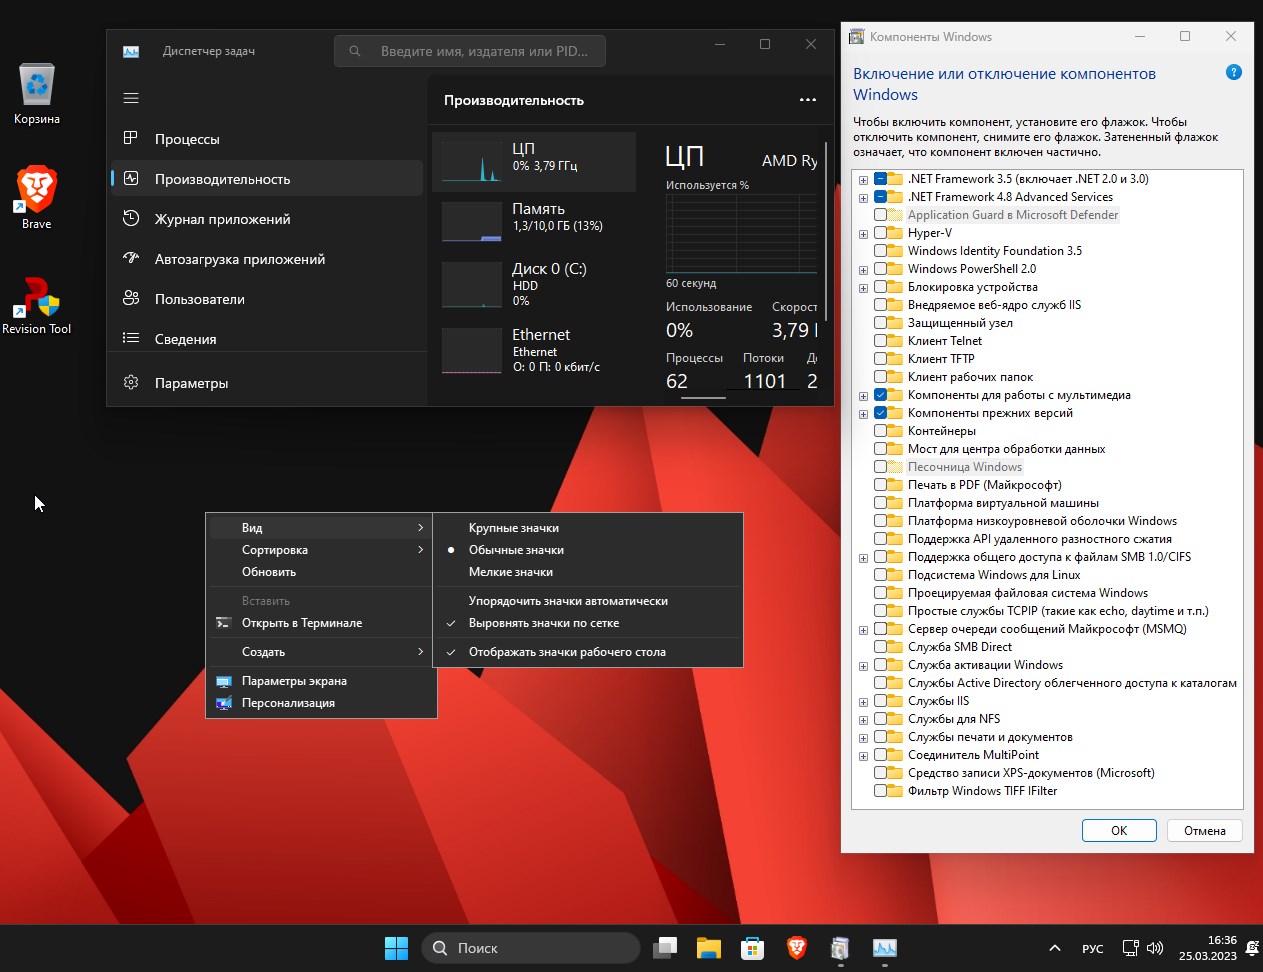Screen dimensions: 1263x972
Task: Open Task View on the taskbar
Action: click(x=665, y=948)
